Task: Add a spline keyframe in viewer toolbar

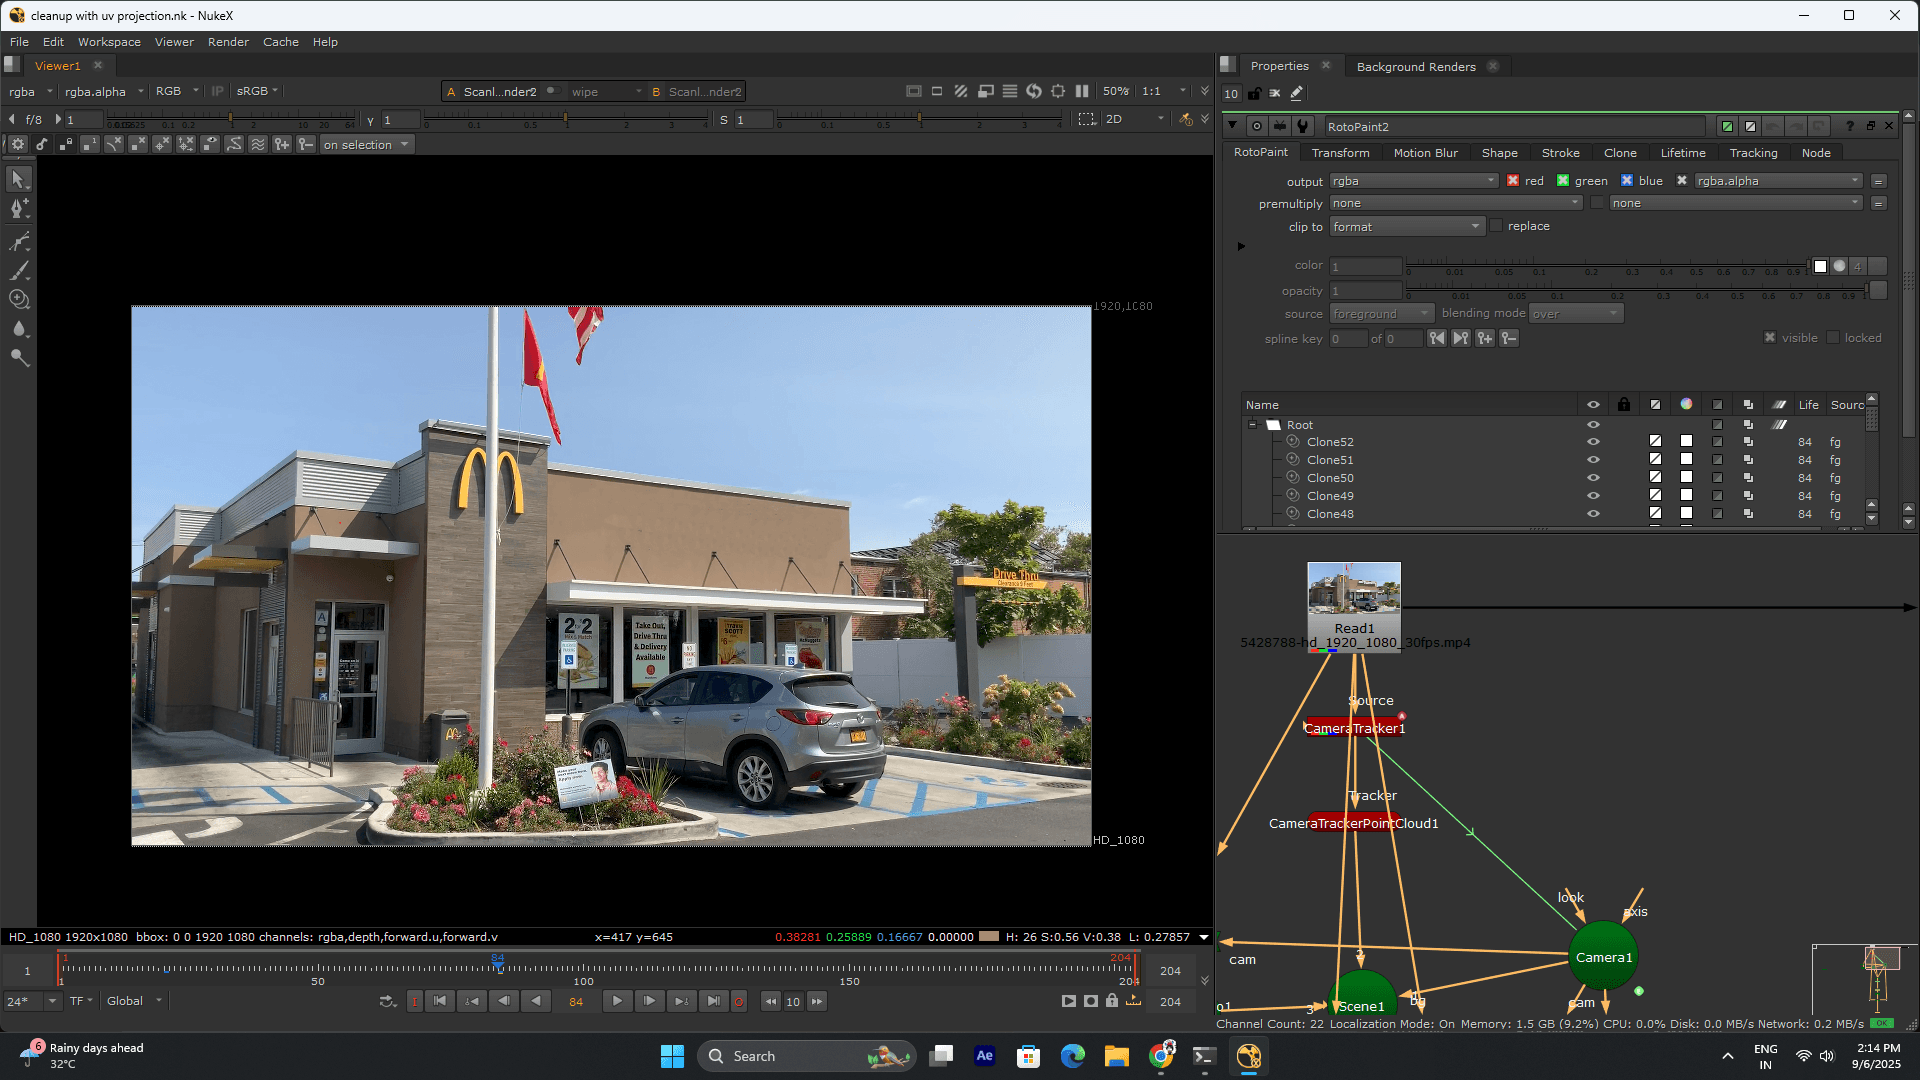Action: pos(282,145)
